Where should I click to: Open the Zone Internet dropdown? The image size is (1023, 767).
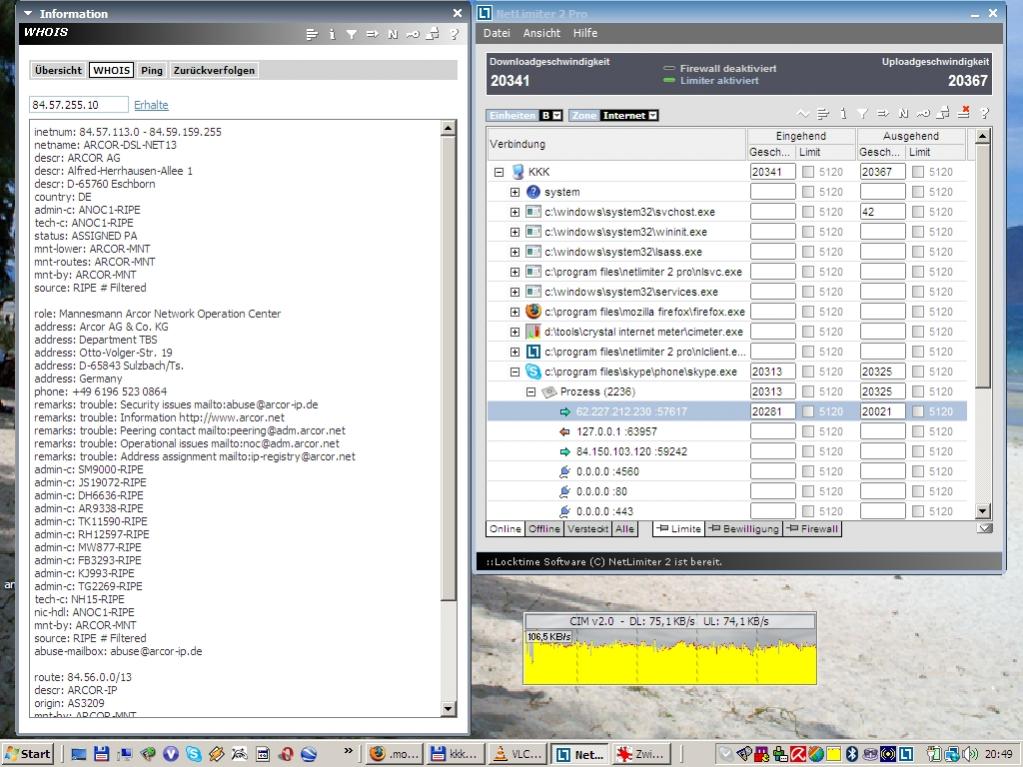(x=653, y=115)
